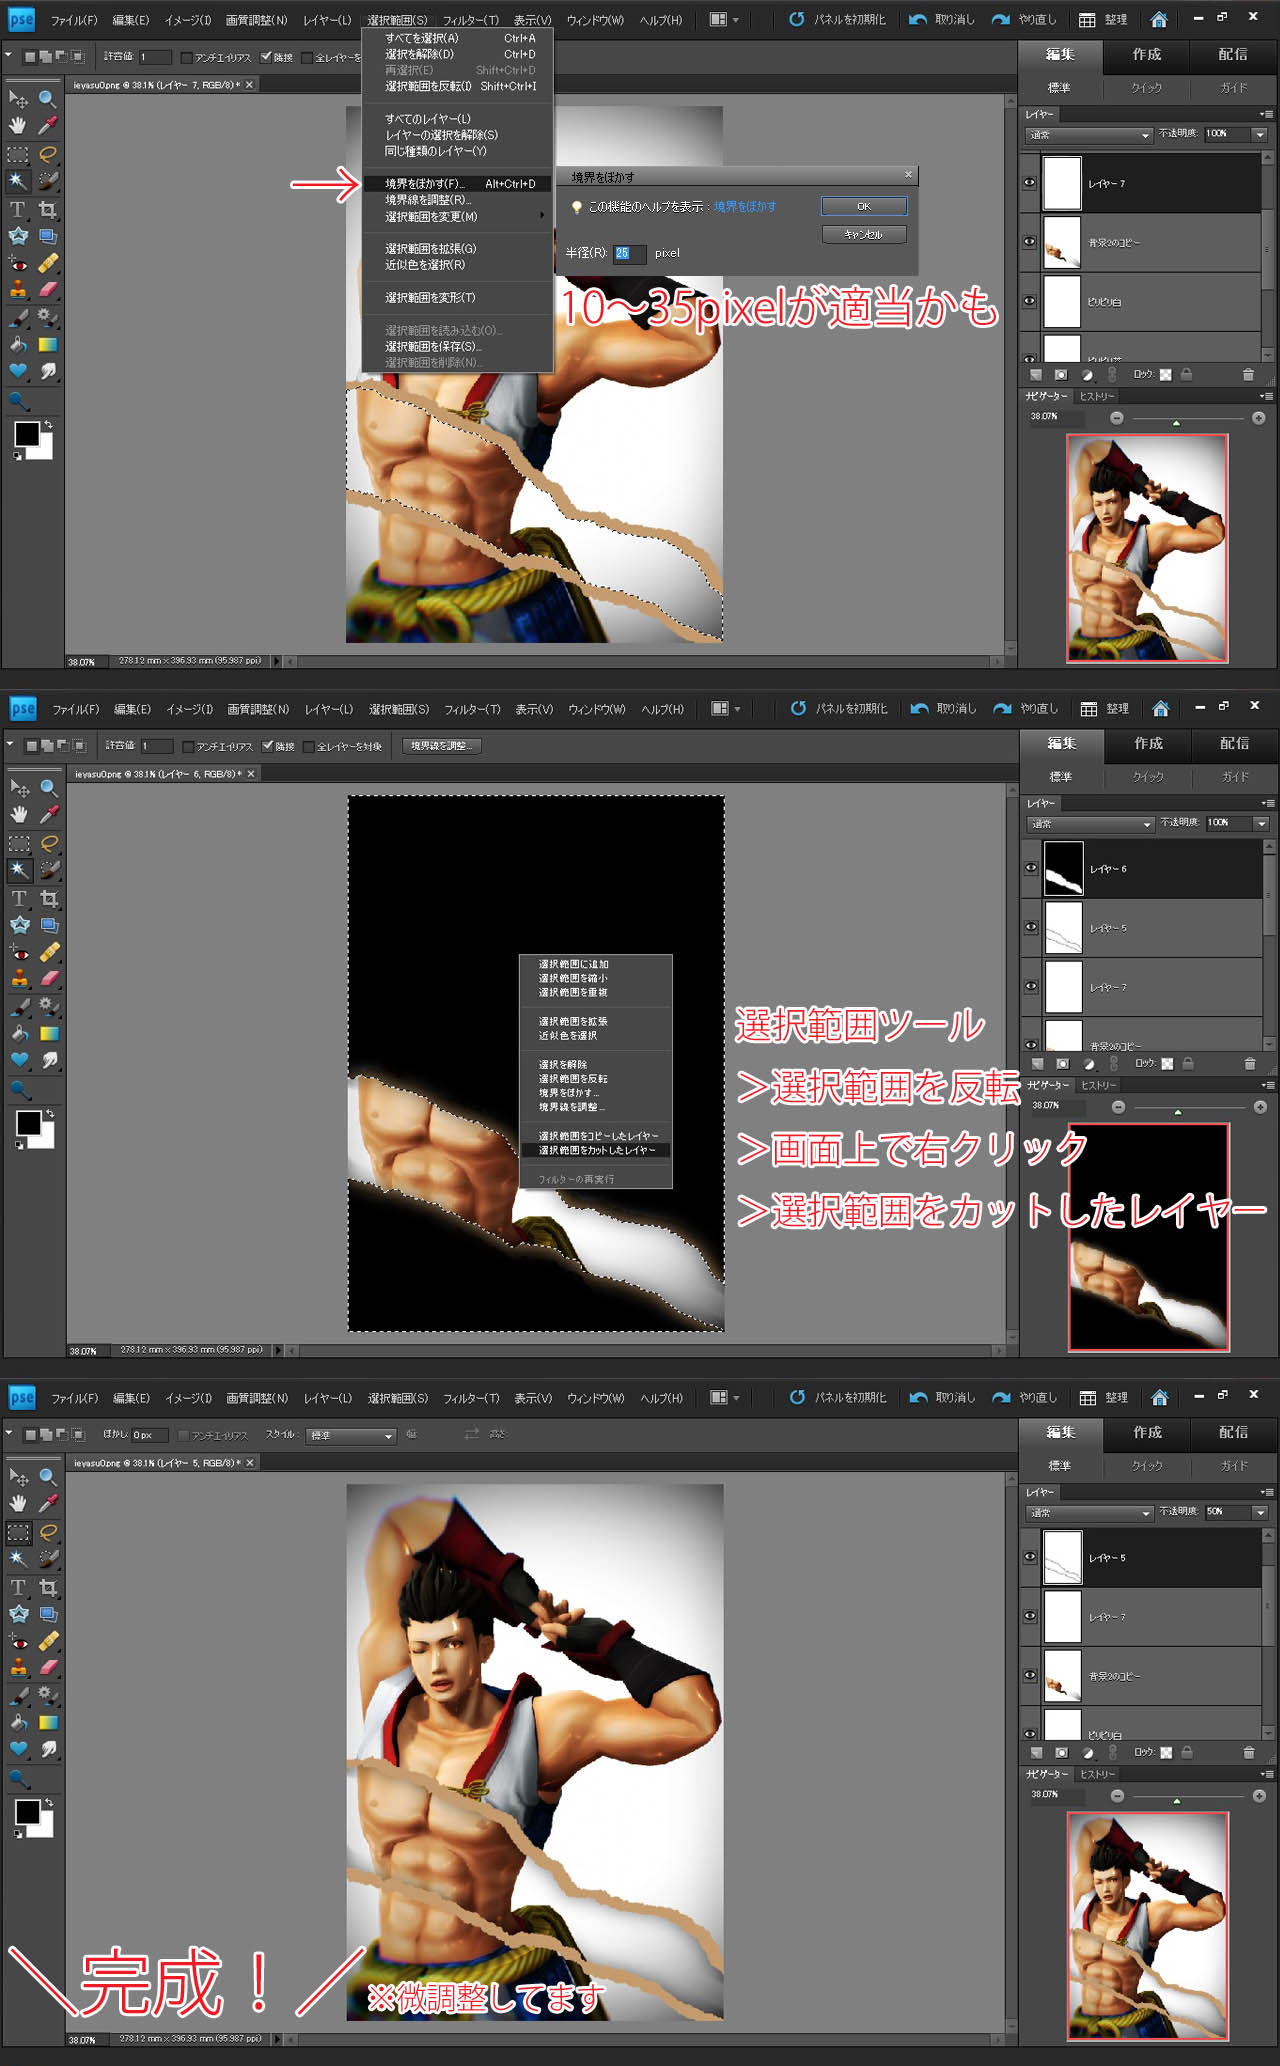Click the navigator thumbnail showing the black masked image
The image size is (1280, 2066).
(x=1149, y=1238)
